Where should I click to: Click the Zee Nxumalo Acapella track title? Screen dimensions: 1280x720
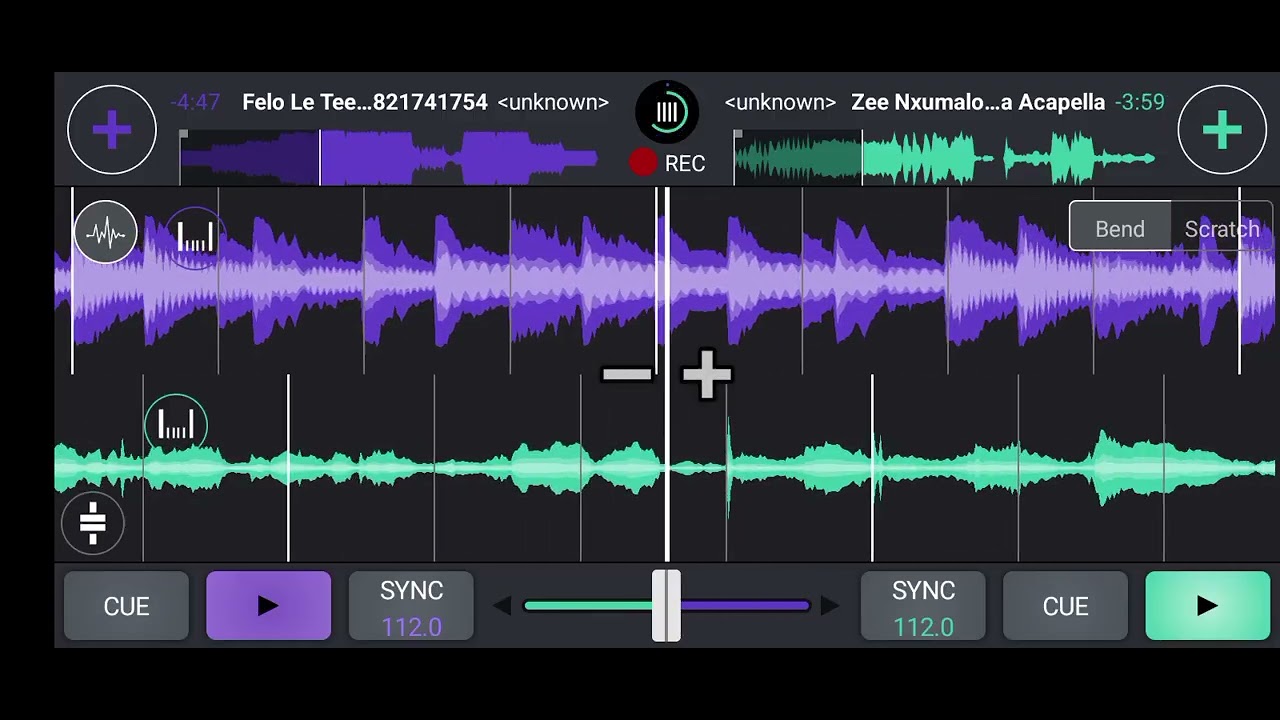point(978,102)
